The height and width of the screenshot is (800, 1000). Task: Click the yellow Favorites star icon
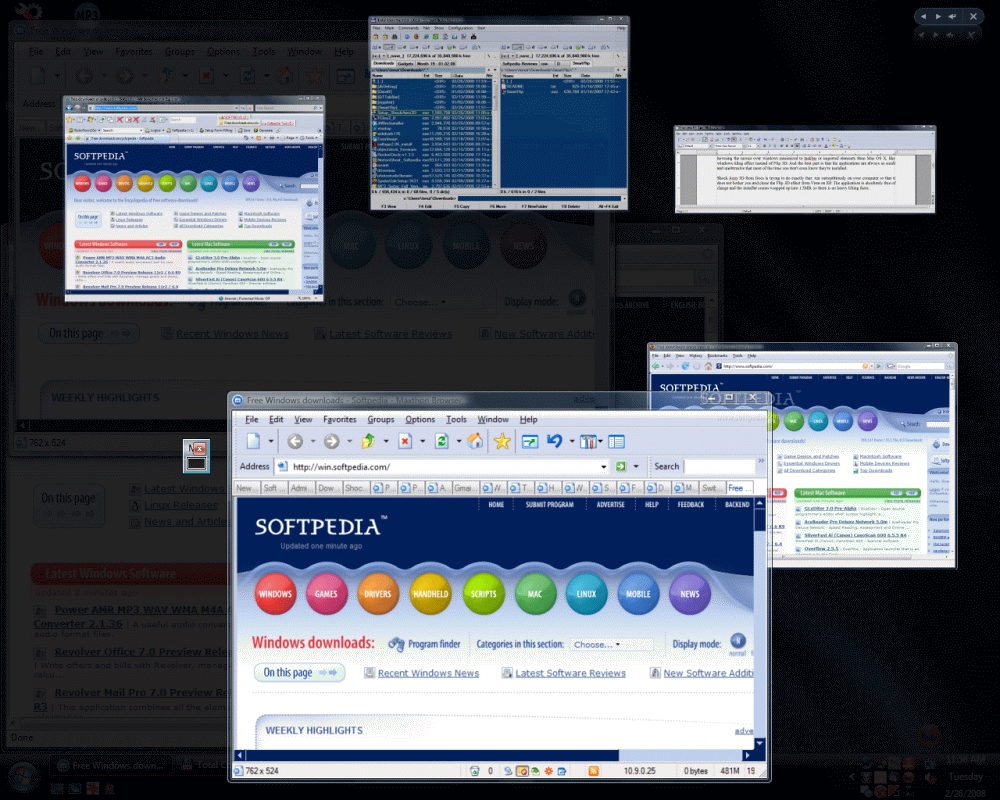coord(502,441)
